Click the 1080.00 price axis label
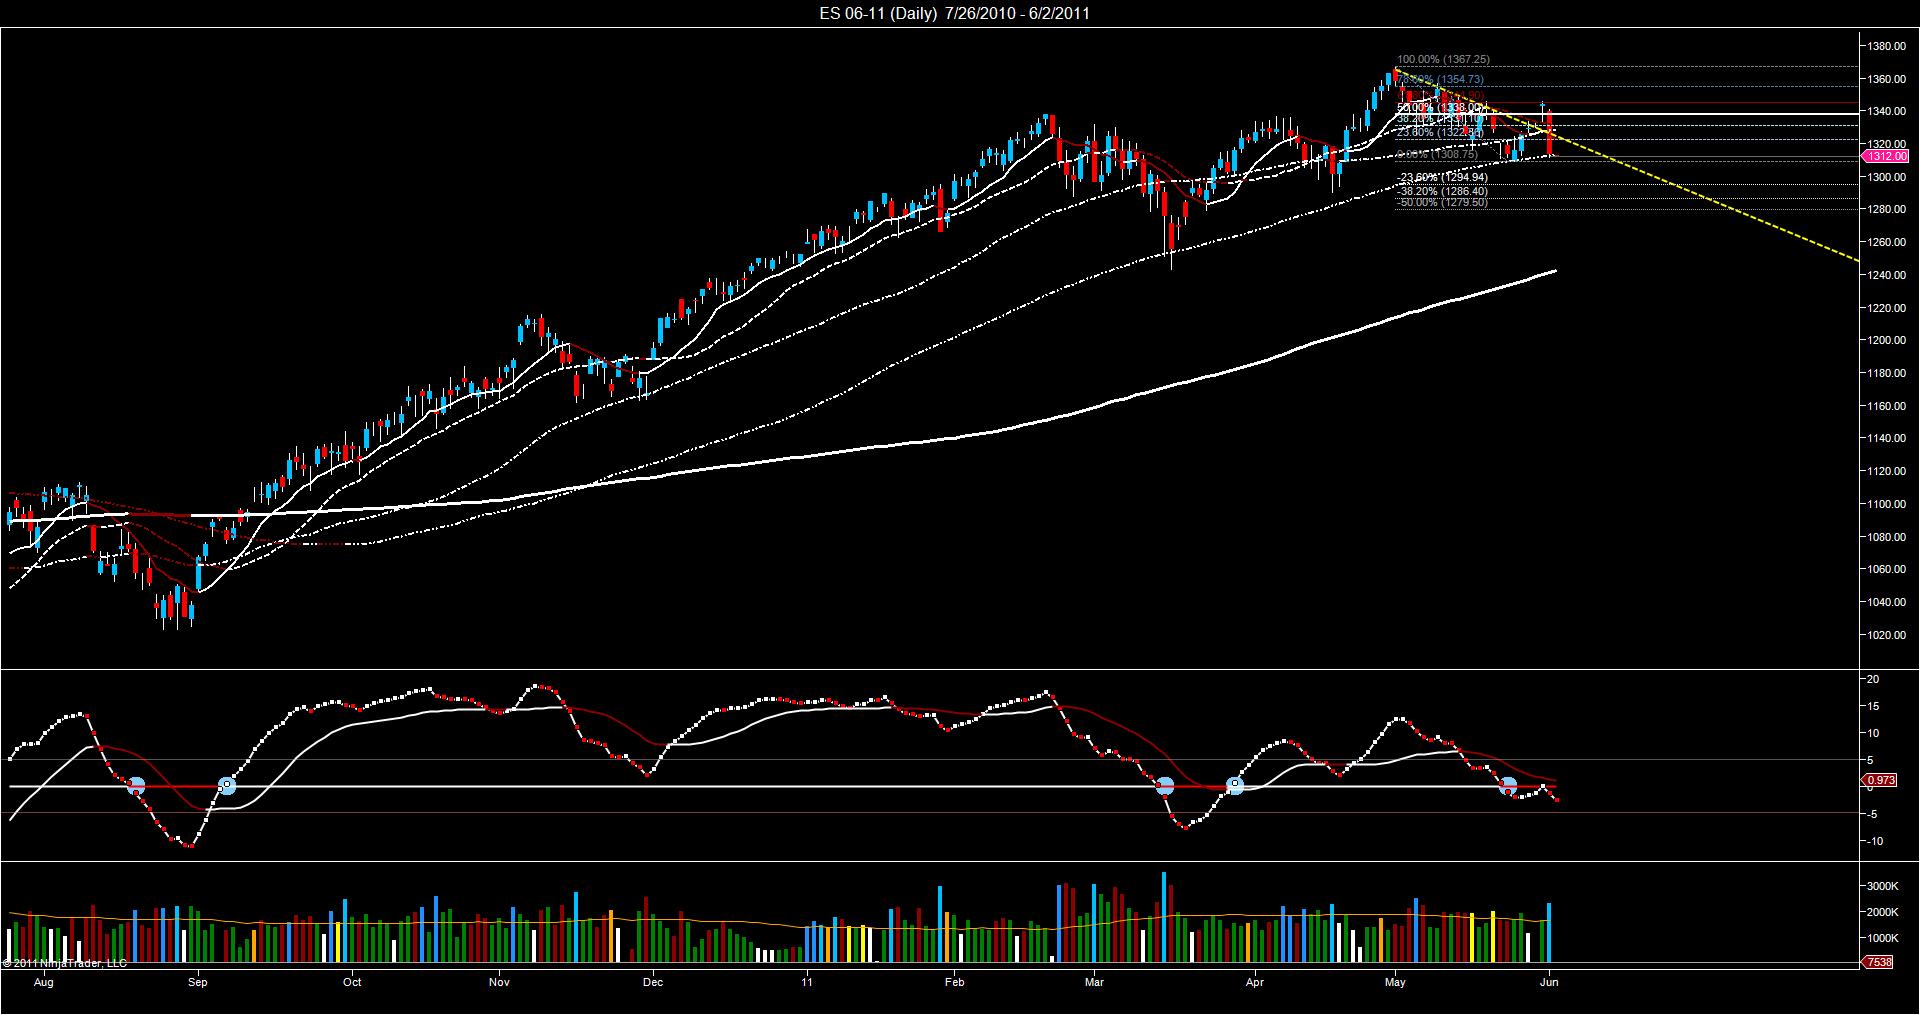1920x1015 pixels. pyautogui.click(x=1885, y=537)
